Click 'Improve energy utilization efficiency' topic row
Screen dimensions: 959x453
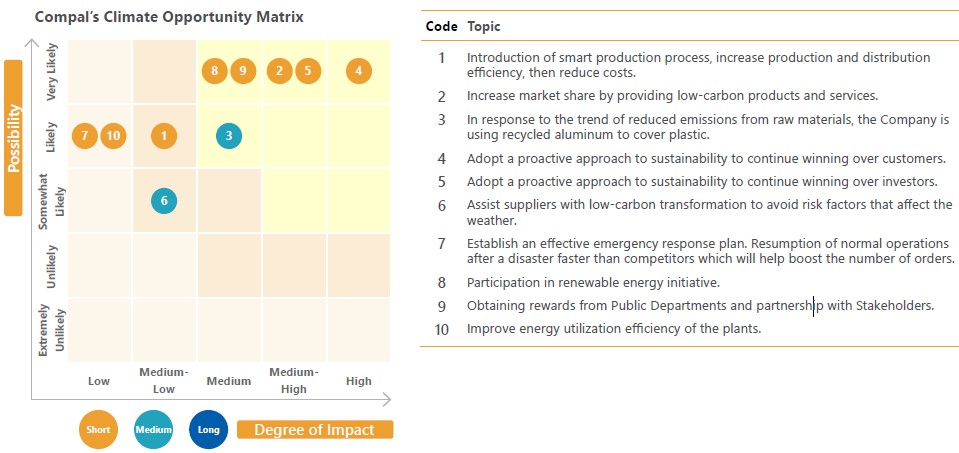pos(686,329)
